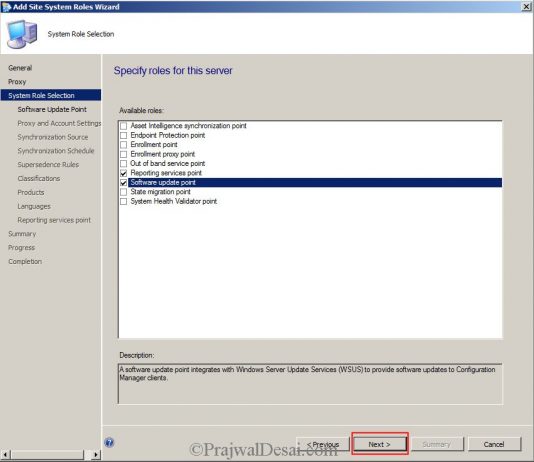Select Summary step in left navigation
The height and width of the screenshot is (462, 534).
click(22, 234)
